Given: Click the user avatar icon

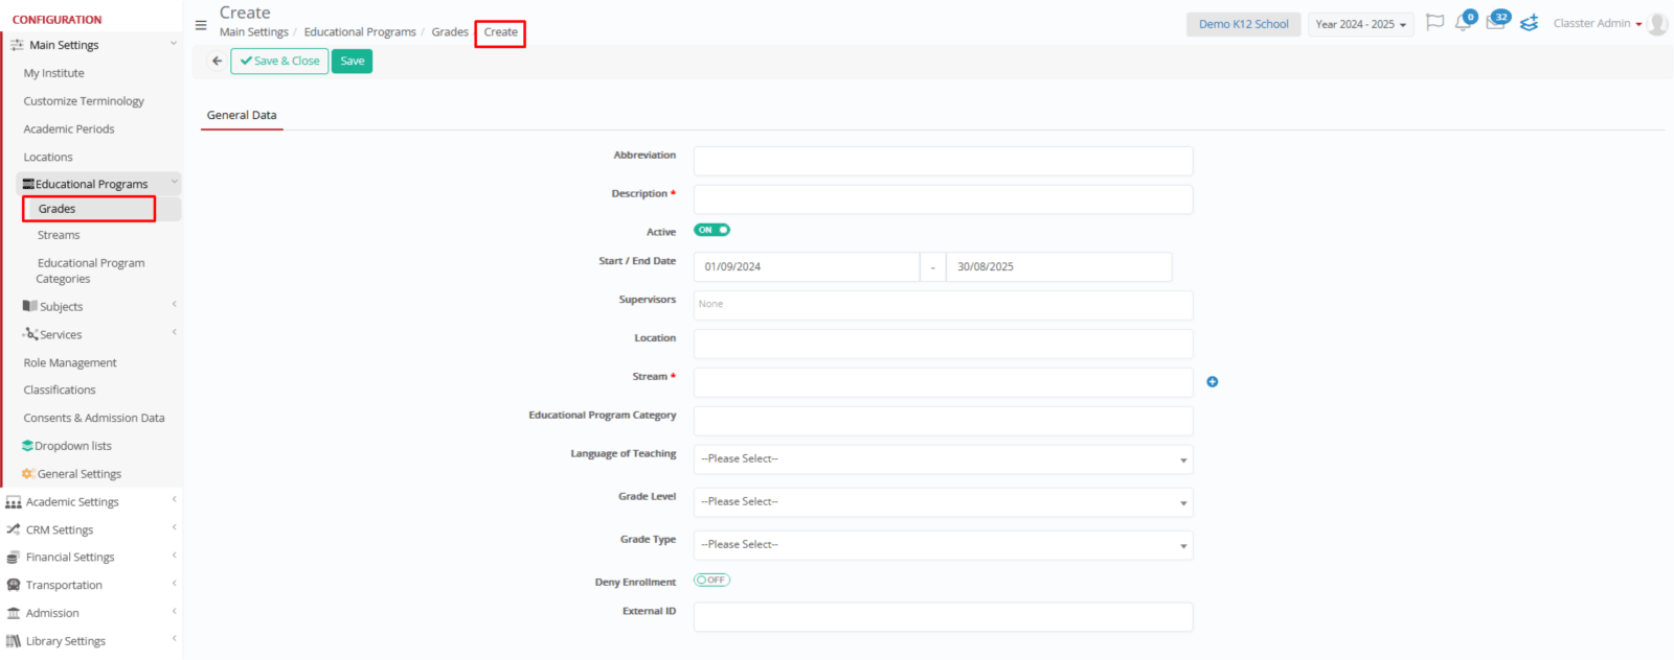Looking at the screenshot, I should pyautogui.click(x=1658, y=24).
